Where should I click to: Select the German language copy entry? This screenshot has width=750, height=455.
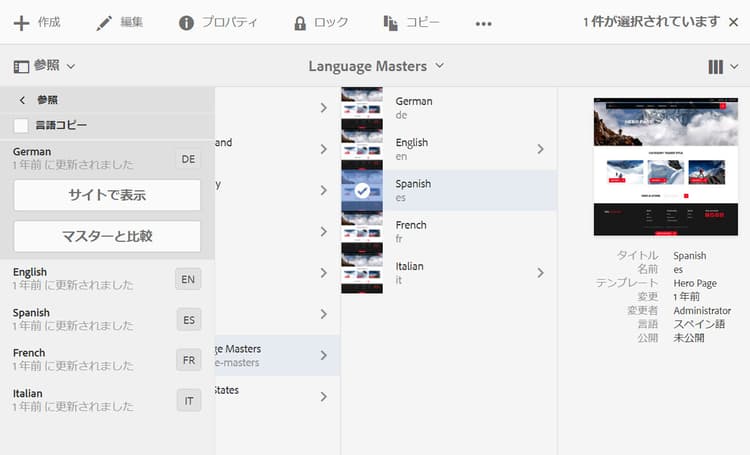[107, 158]
